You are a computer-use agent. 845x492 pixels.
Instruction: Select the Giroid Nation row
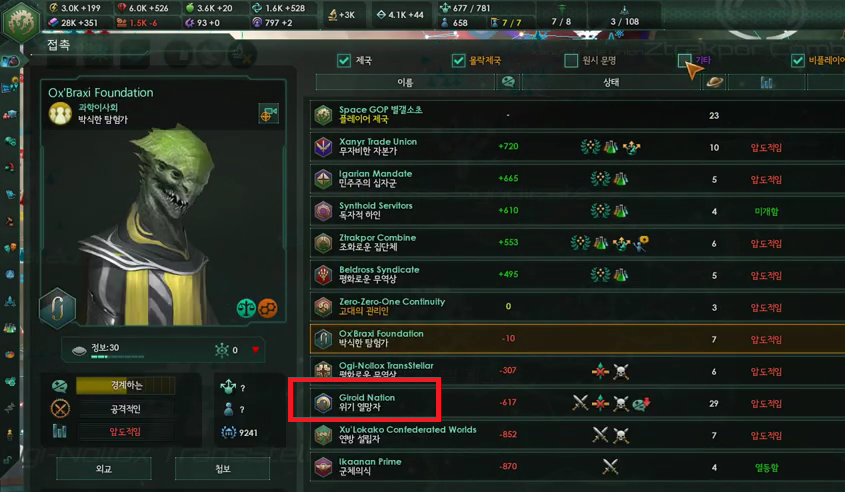[x=578, y=403]
